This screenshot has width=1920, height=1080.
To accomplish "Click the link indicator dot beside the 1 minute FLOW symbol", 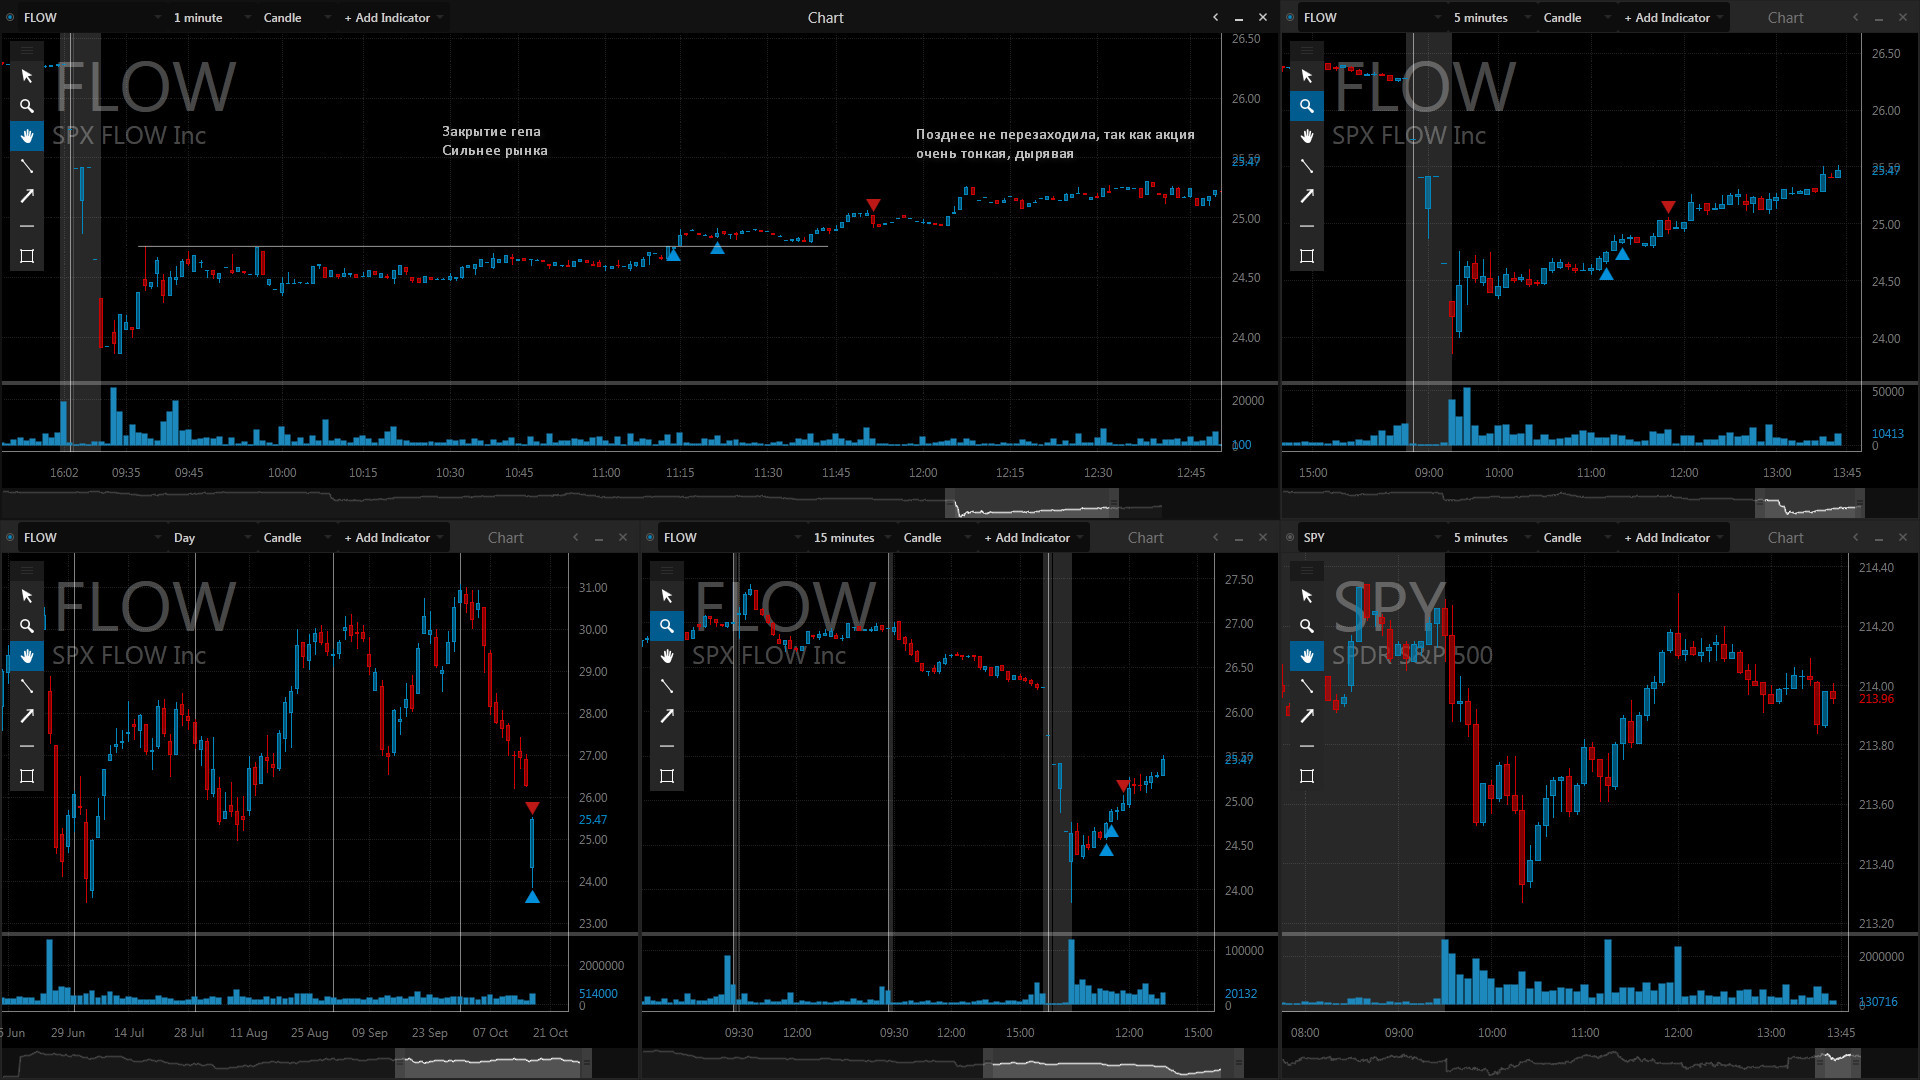I will [10, 18].
